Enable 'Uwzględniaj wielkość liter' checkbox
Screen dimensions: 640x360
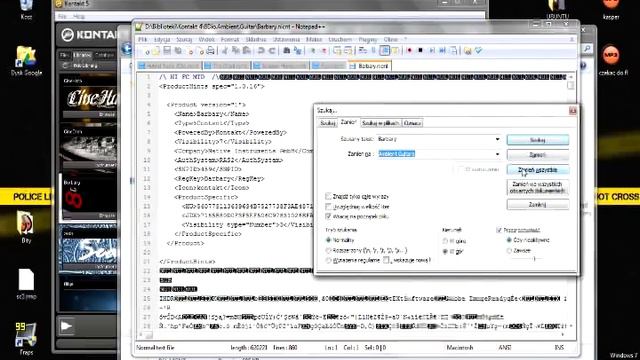pos(328,207)
